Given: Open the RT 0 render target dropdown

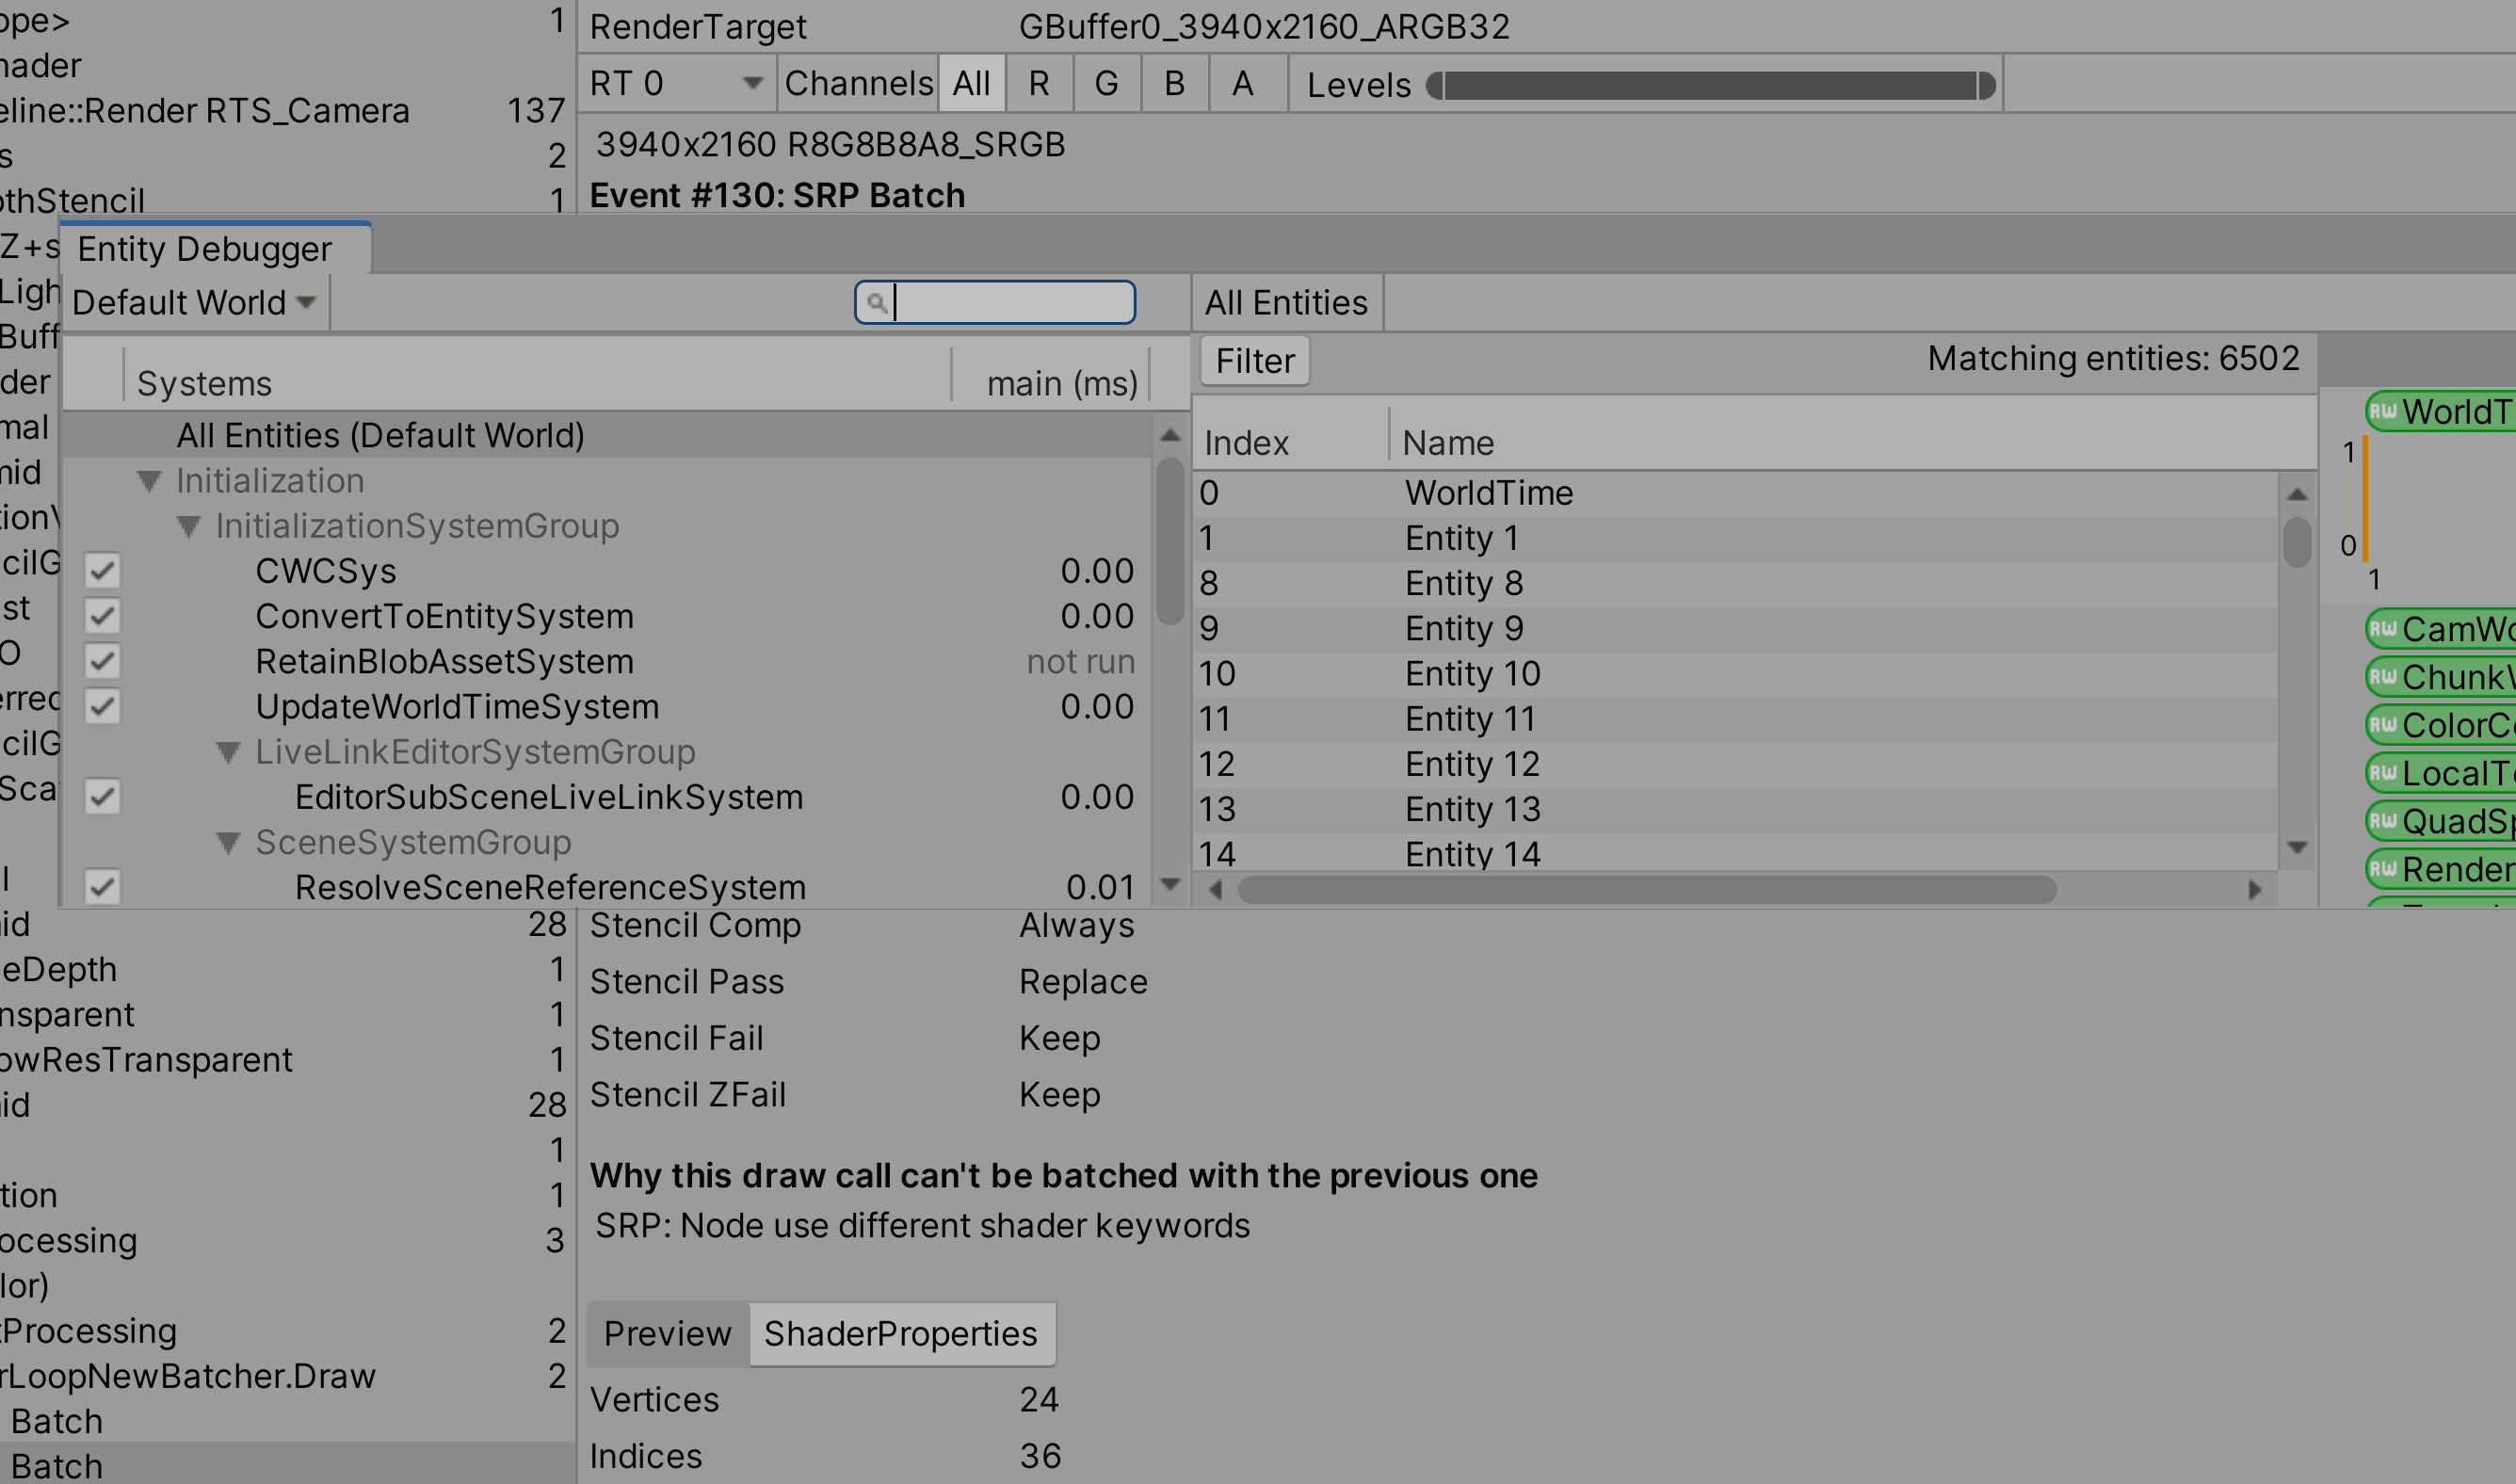Looking at the screenshot, I should click(x=676, y=83).
